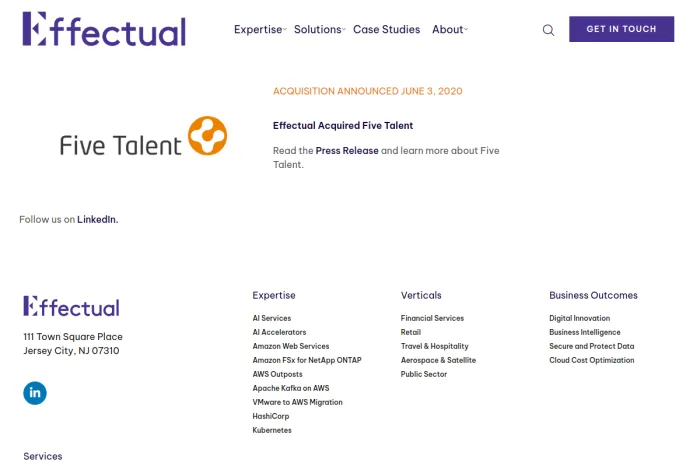Follow the LinkedIn text link

tap(97, 219)
